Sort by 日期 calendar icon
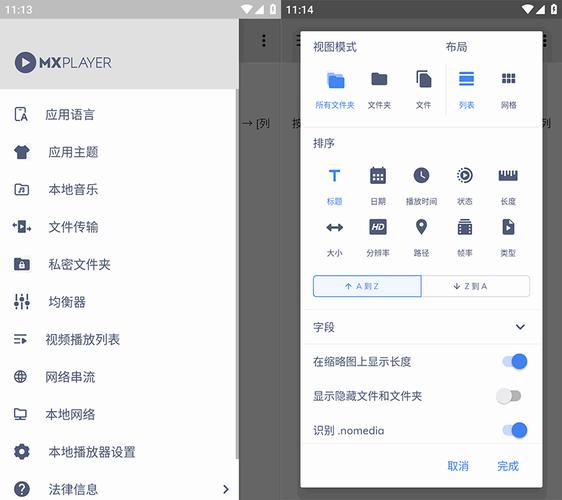 378,175
